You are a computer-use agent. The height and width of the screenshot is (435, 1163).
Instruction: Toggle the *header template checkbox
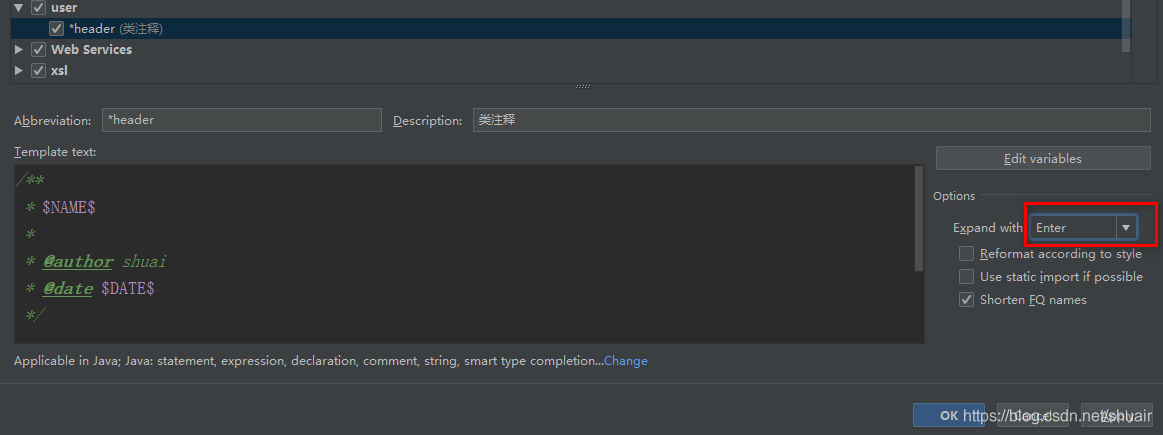coord(56,29)
